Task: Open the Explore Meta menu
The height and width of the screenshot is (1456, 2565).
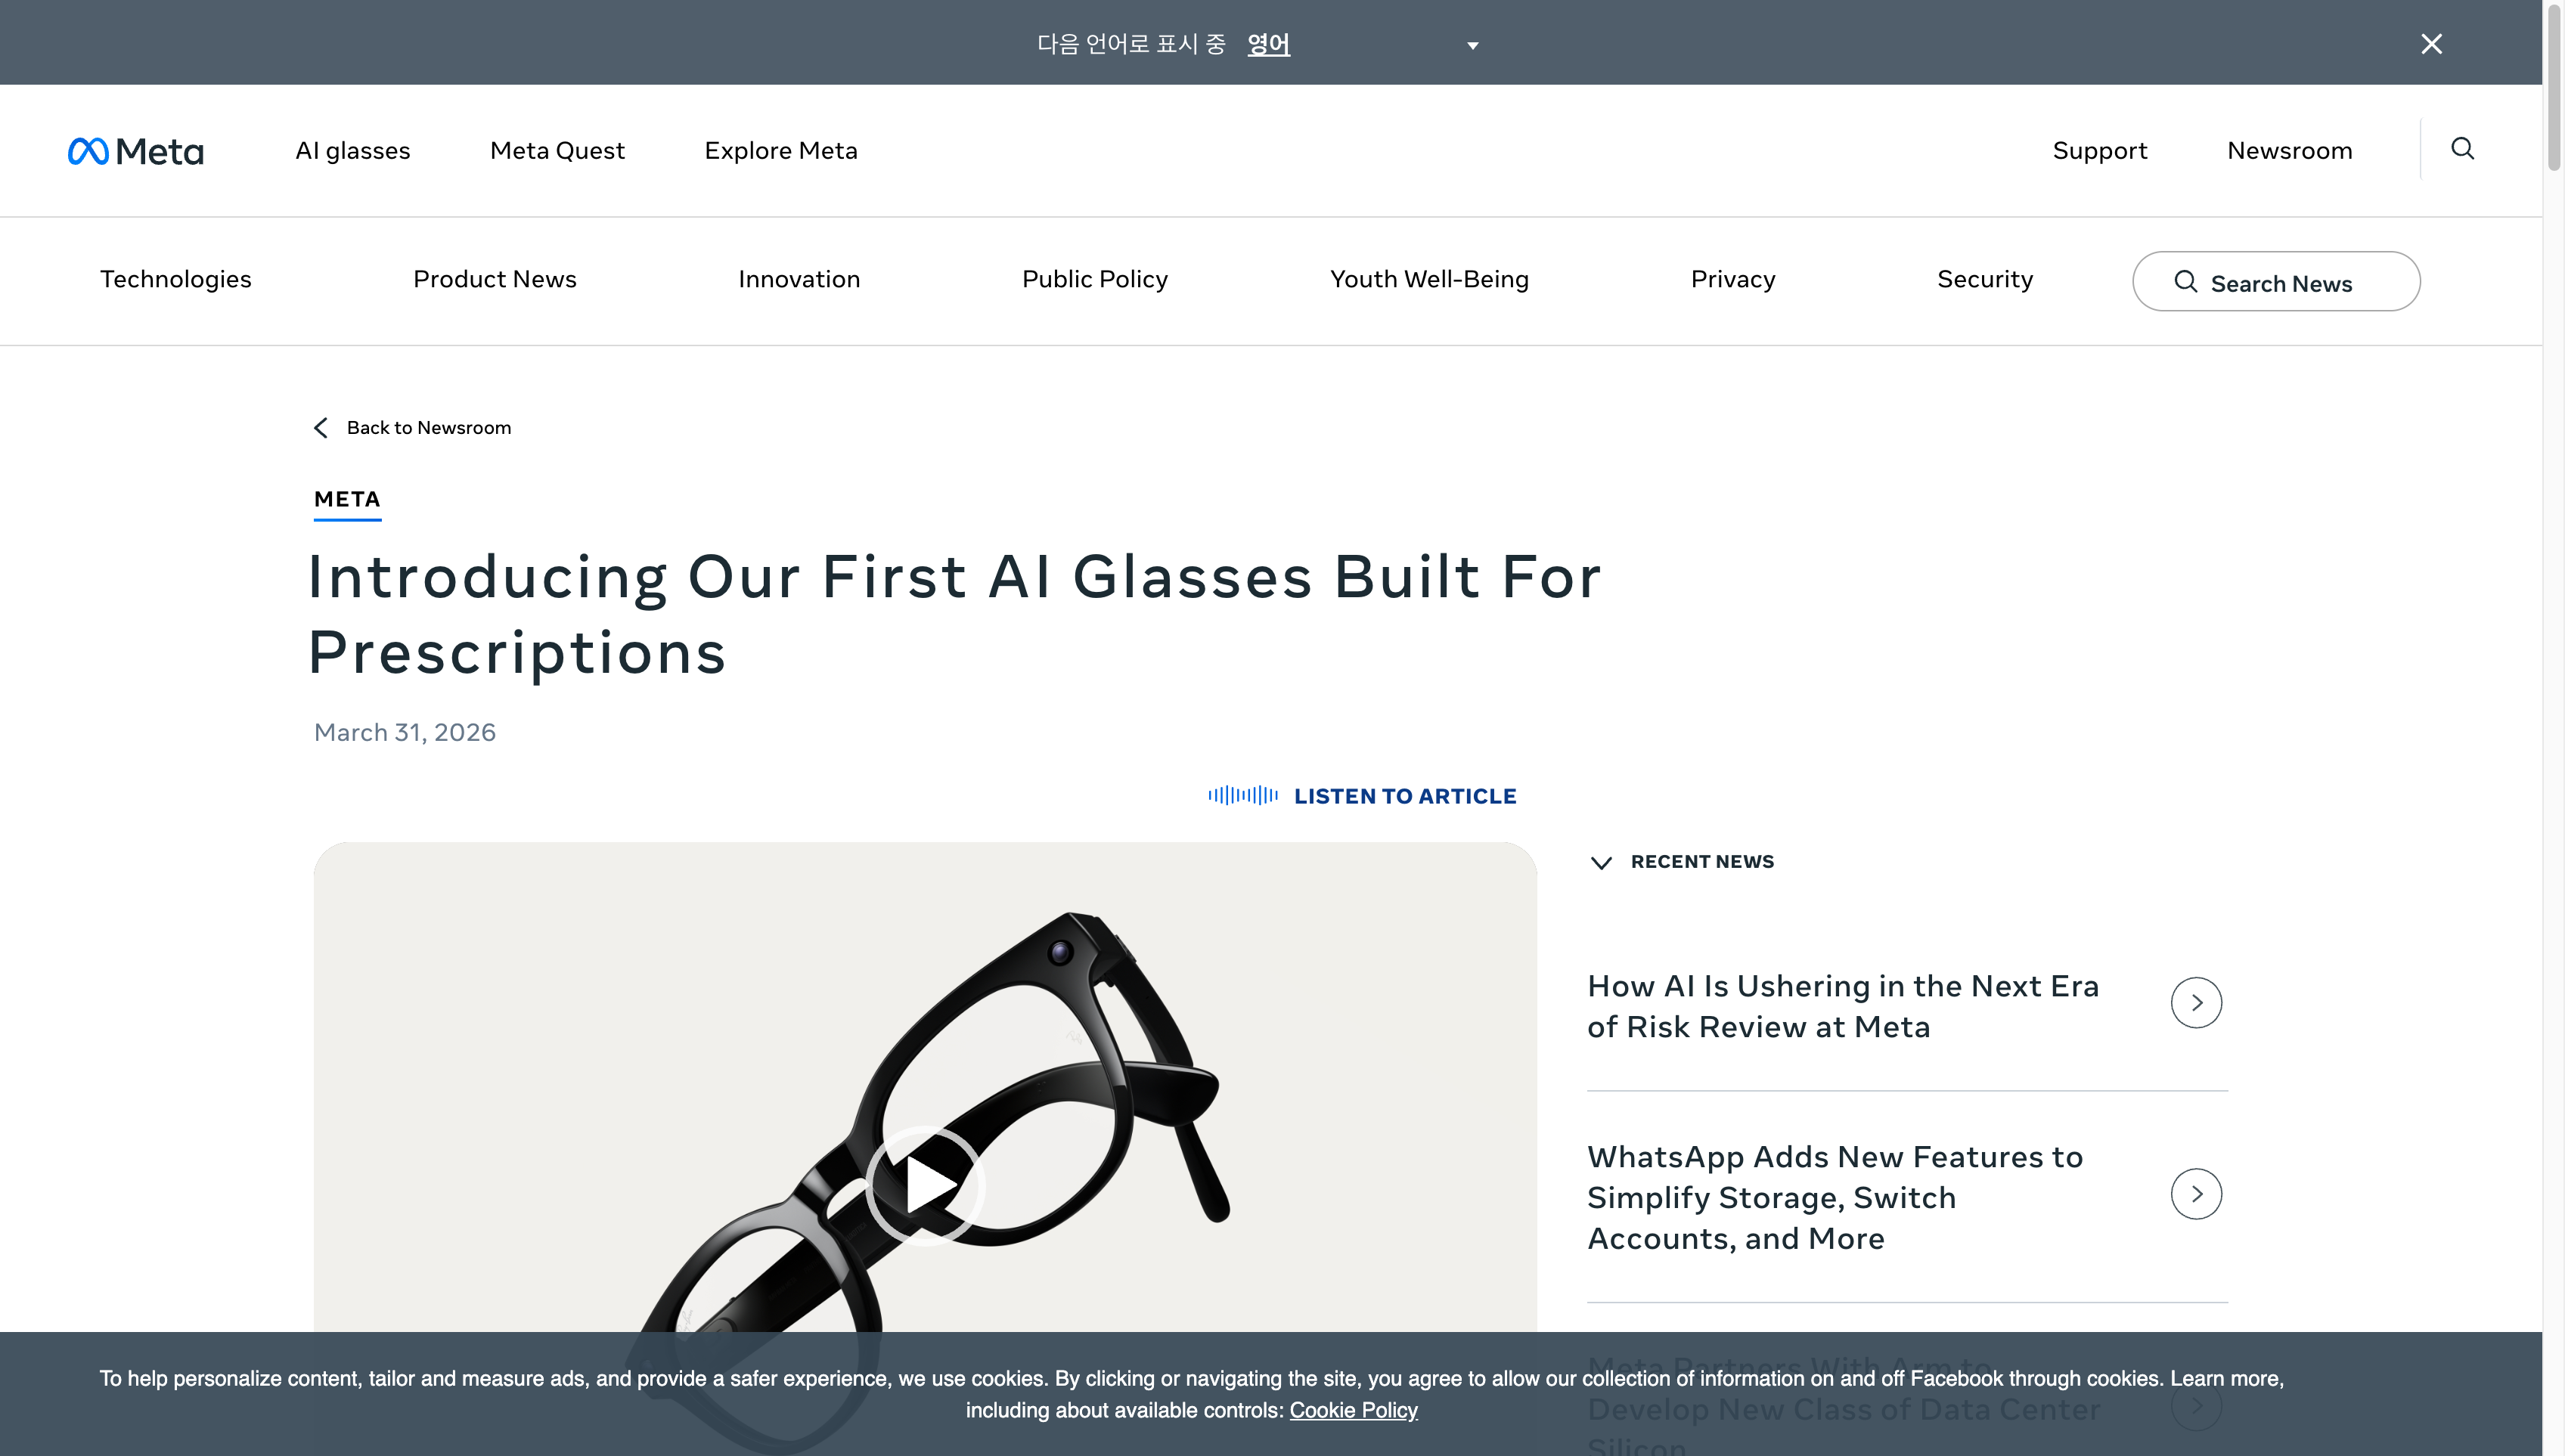Action: pos(781,151)
